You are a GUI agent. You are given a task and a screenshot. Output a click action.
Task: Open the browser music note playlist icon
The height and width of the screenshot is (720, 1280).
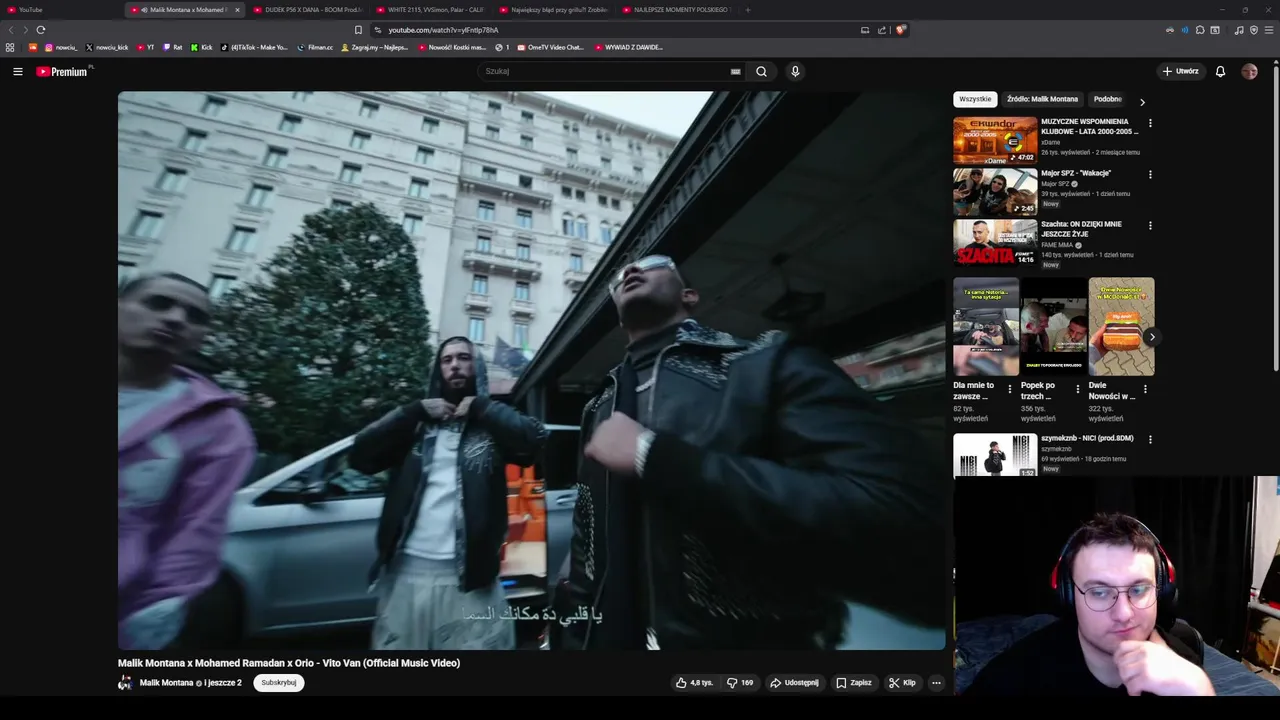point(1239,30)
